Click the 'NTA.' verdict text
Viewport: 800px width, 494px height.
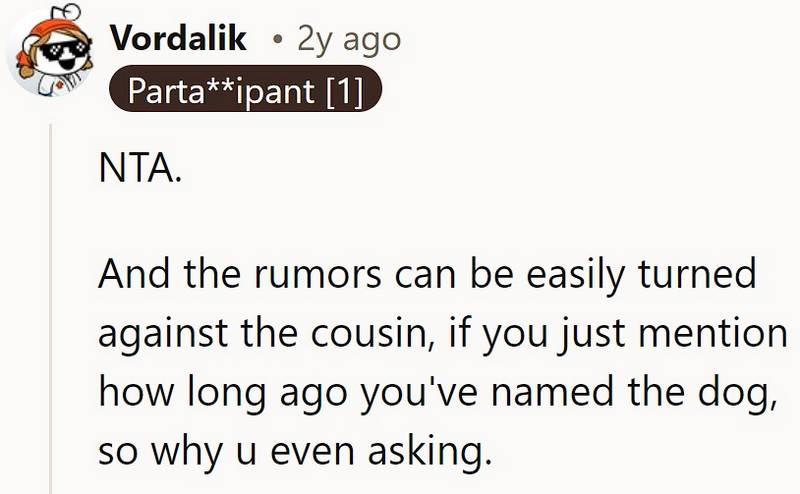(140, 168)
